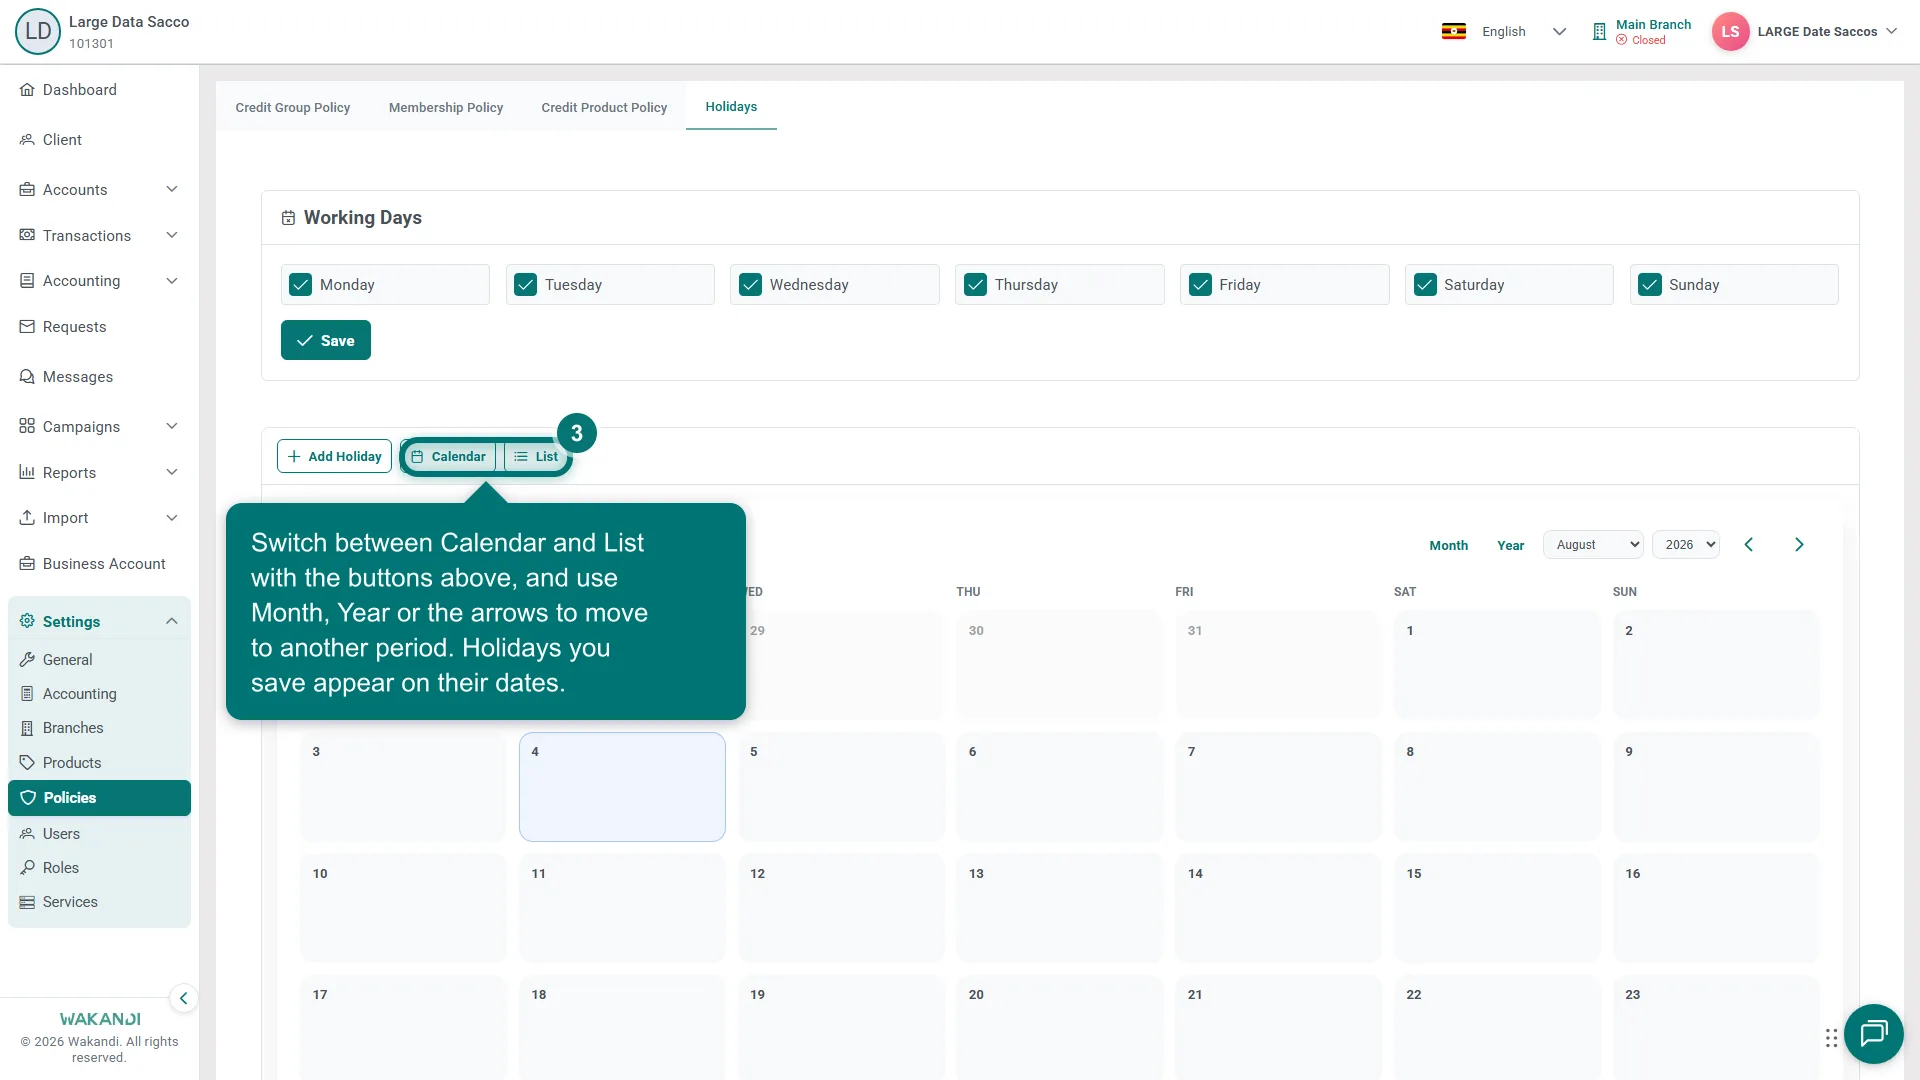Open the Credit Group Policy tab

click(293, 108)
